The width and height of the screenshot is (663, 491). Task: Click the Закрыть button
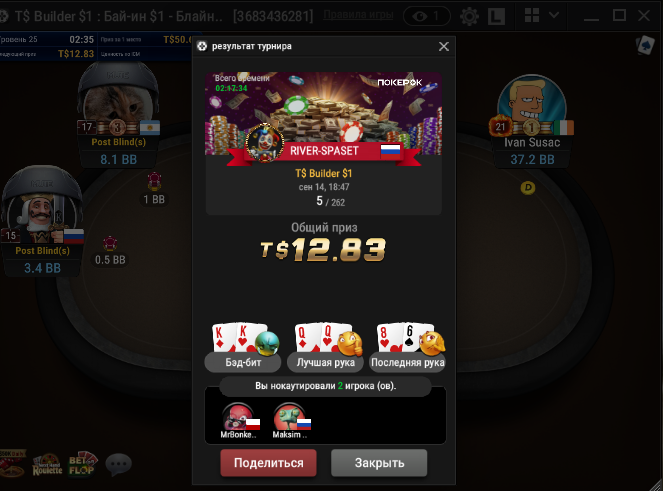(x=379, y=463)
